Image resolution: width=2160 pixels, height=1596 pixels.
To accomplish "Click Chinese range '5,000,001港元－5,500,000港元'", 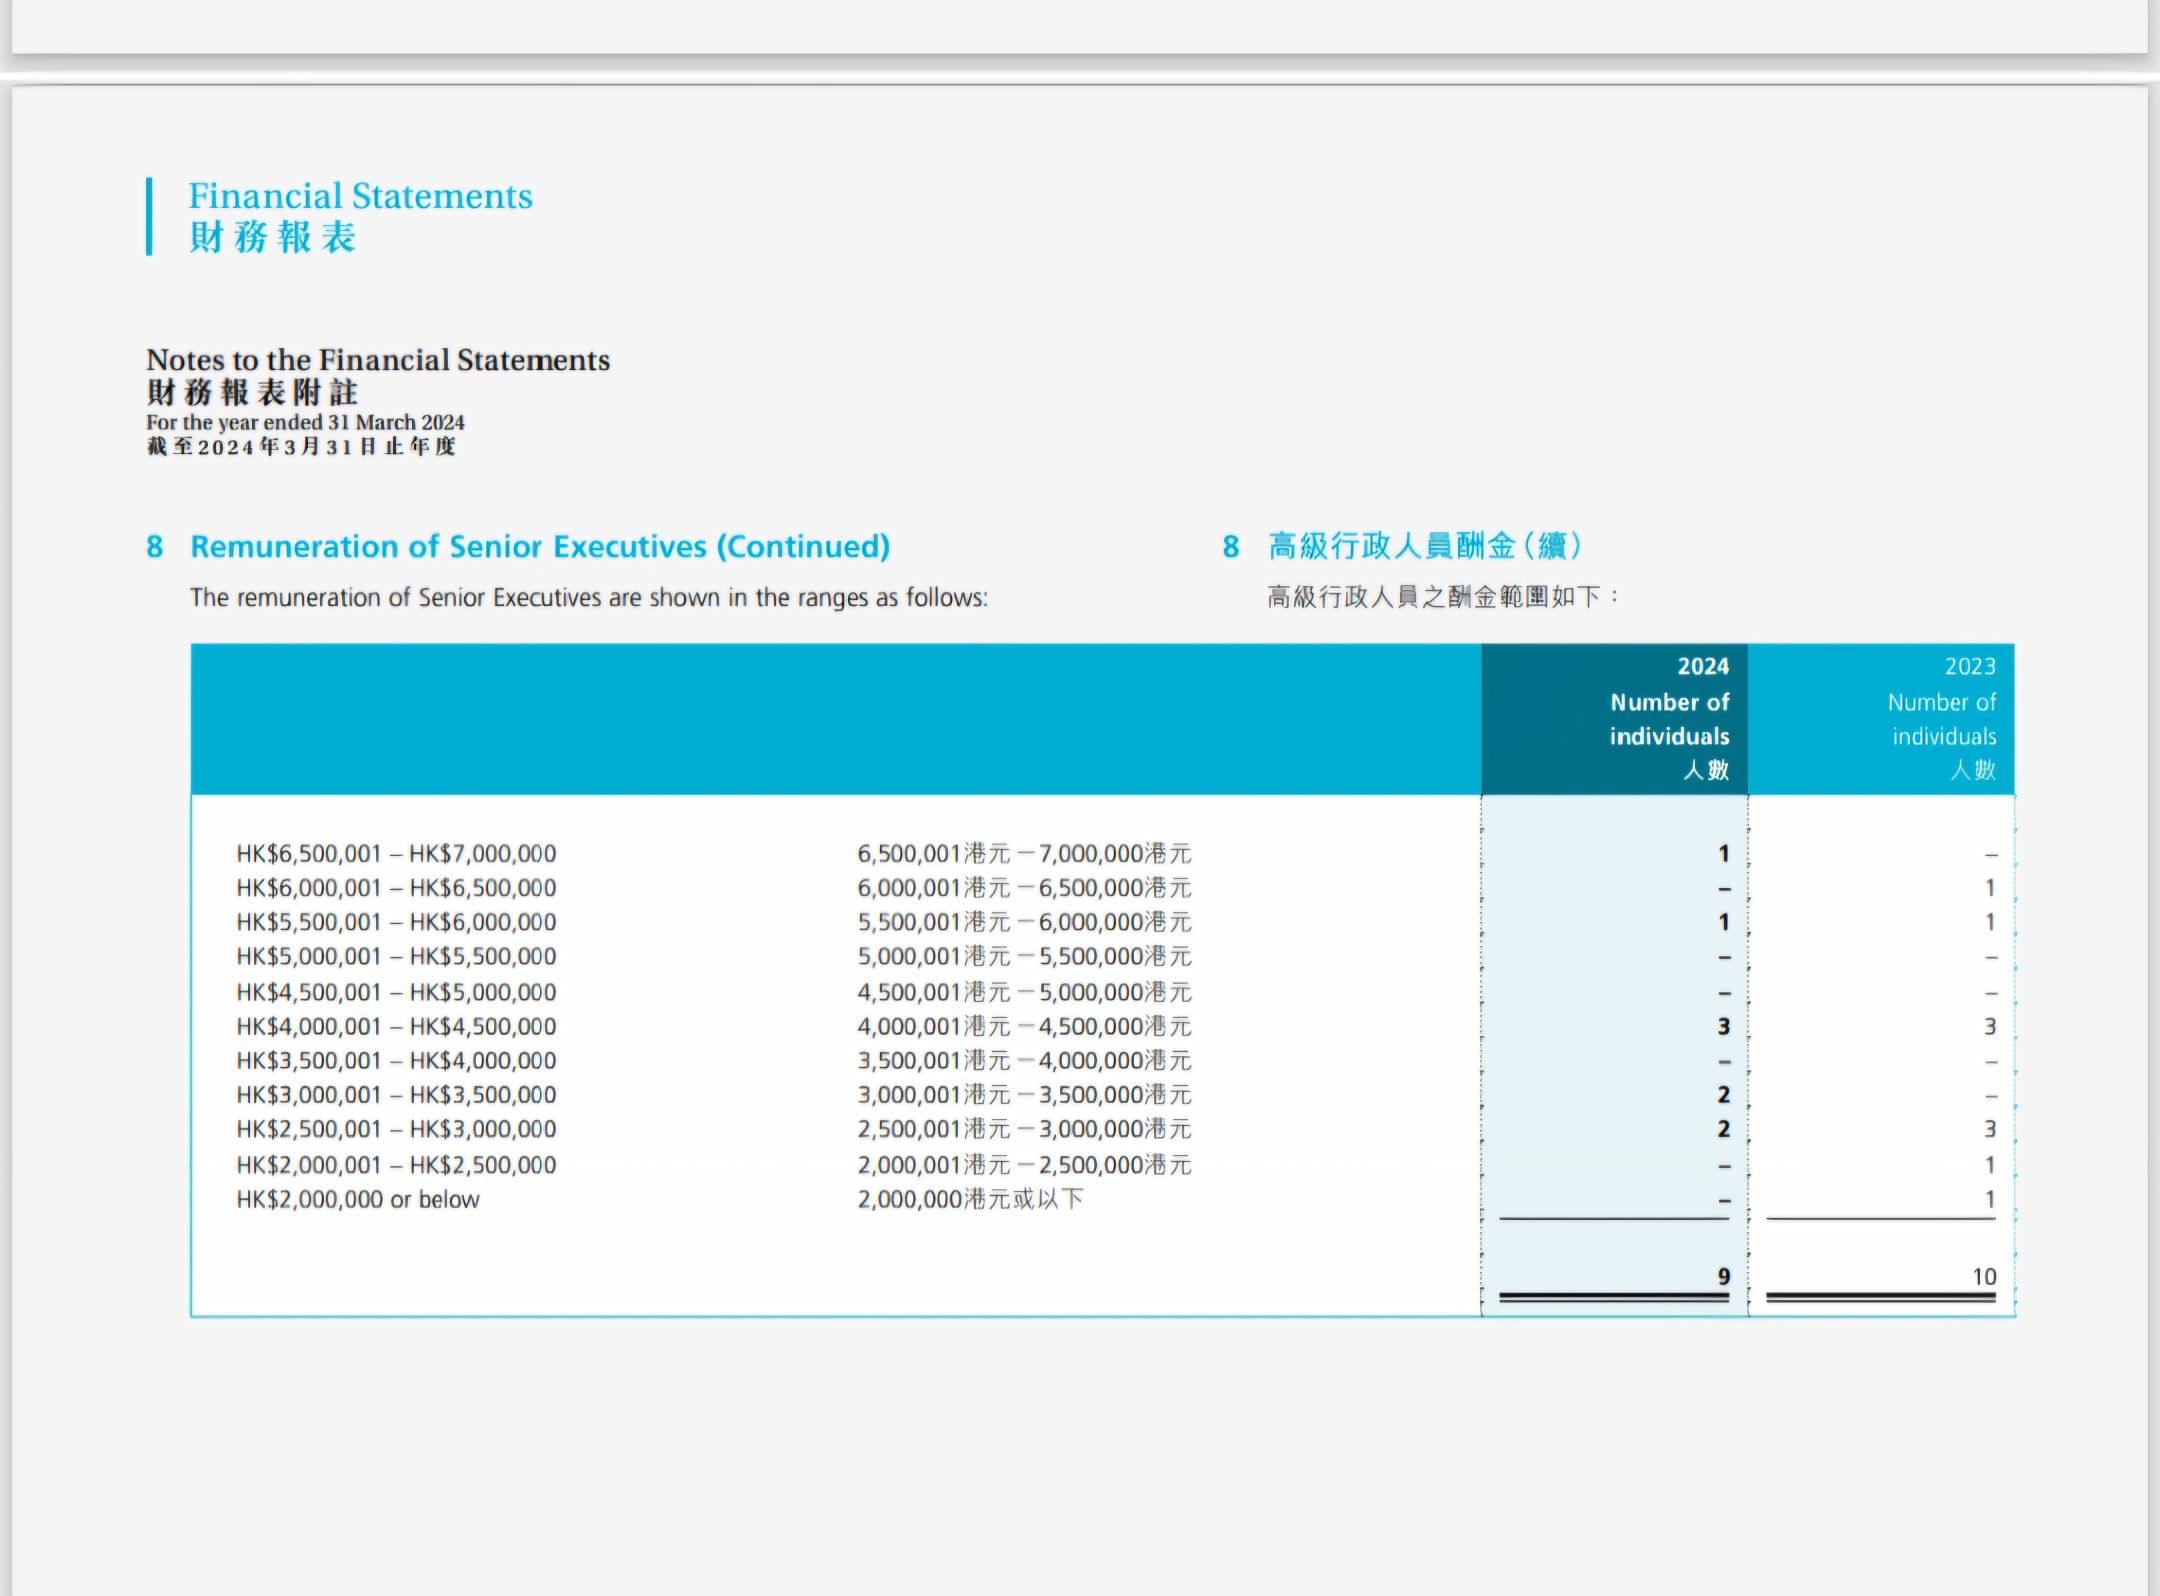I will click(1024, 957).
